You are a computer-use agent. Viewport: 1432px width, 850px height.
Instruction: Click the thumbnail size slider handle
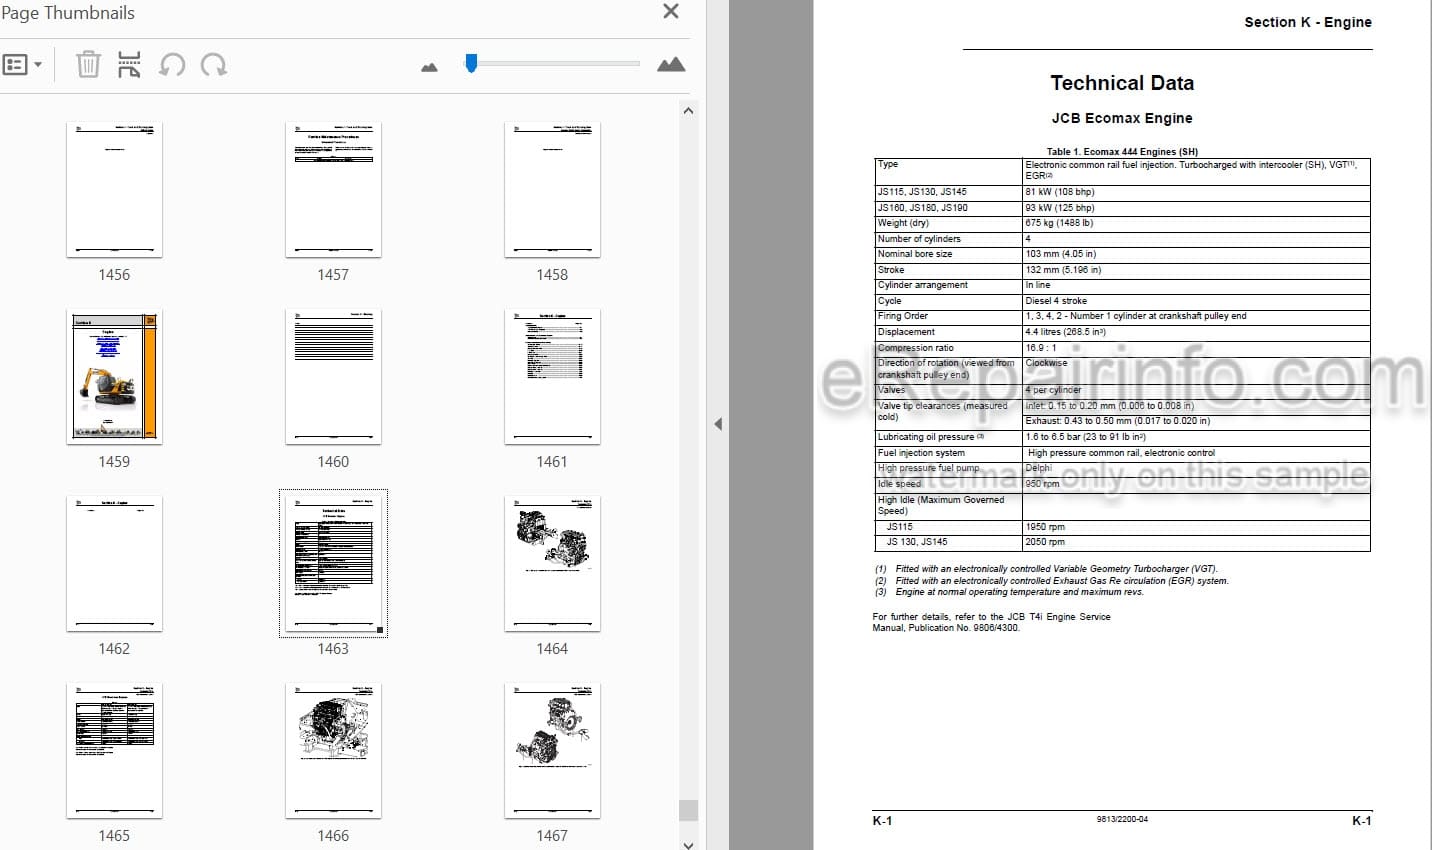pyautogui.click(x=471, y=63)
